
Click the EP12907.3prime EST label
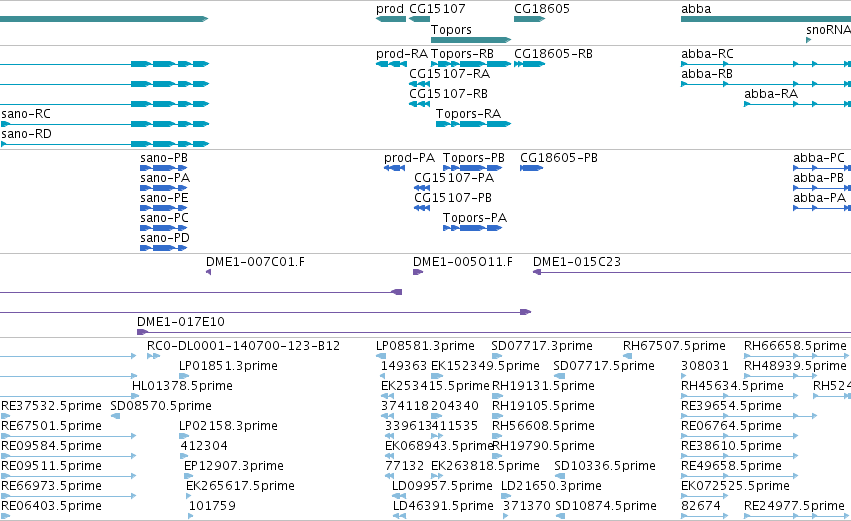233,467
